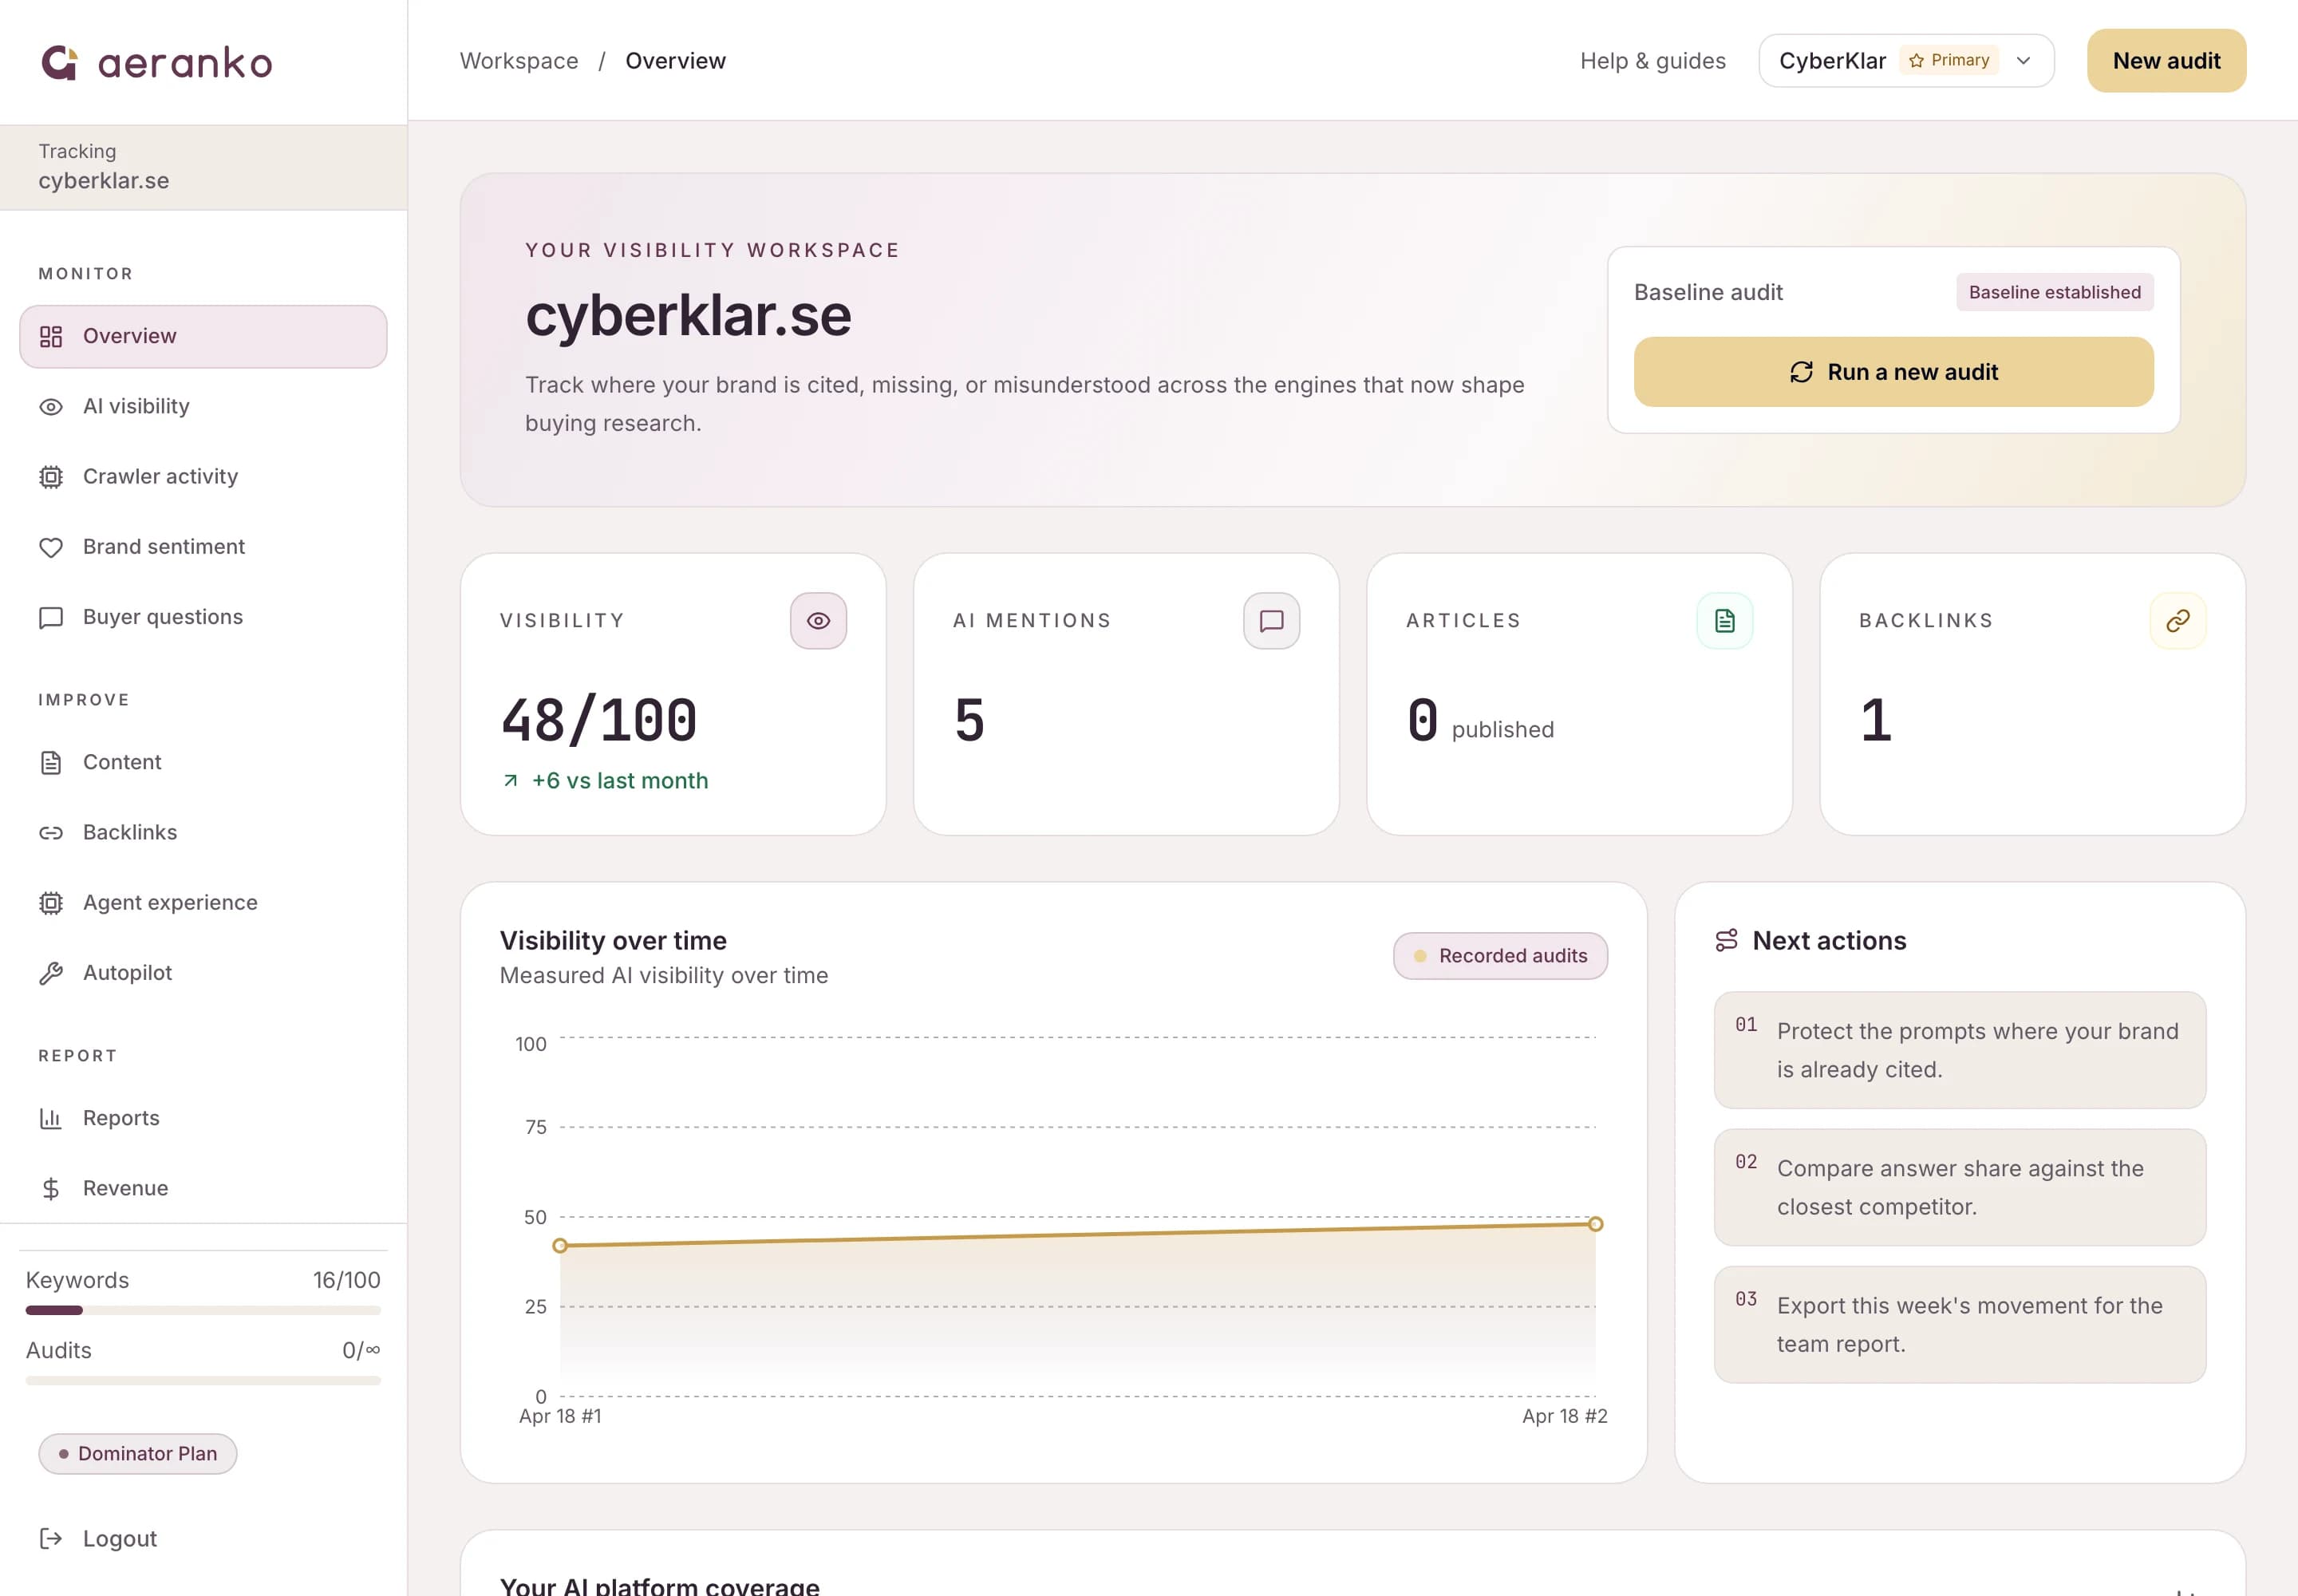This screenshot has width=2298, height=1596.
Task: Click the Revenue dollar icon
Action: coord(51,1188)
